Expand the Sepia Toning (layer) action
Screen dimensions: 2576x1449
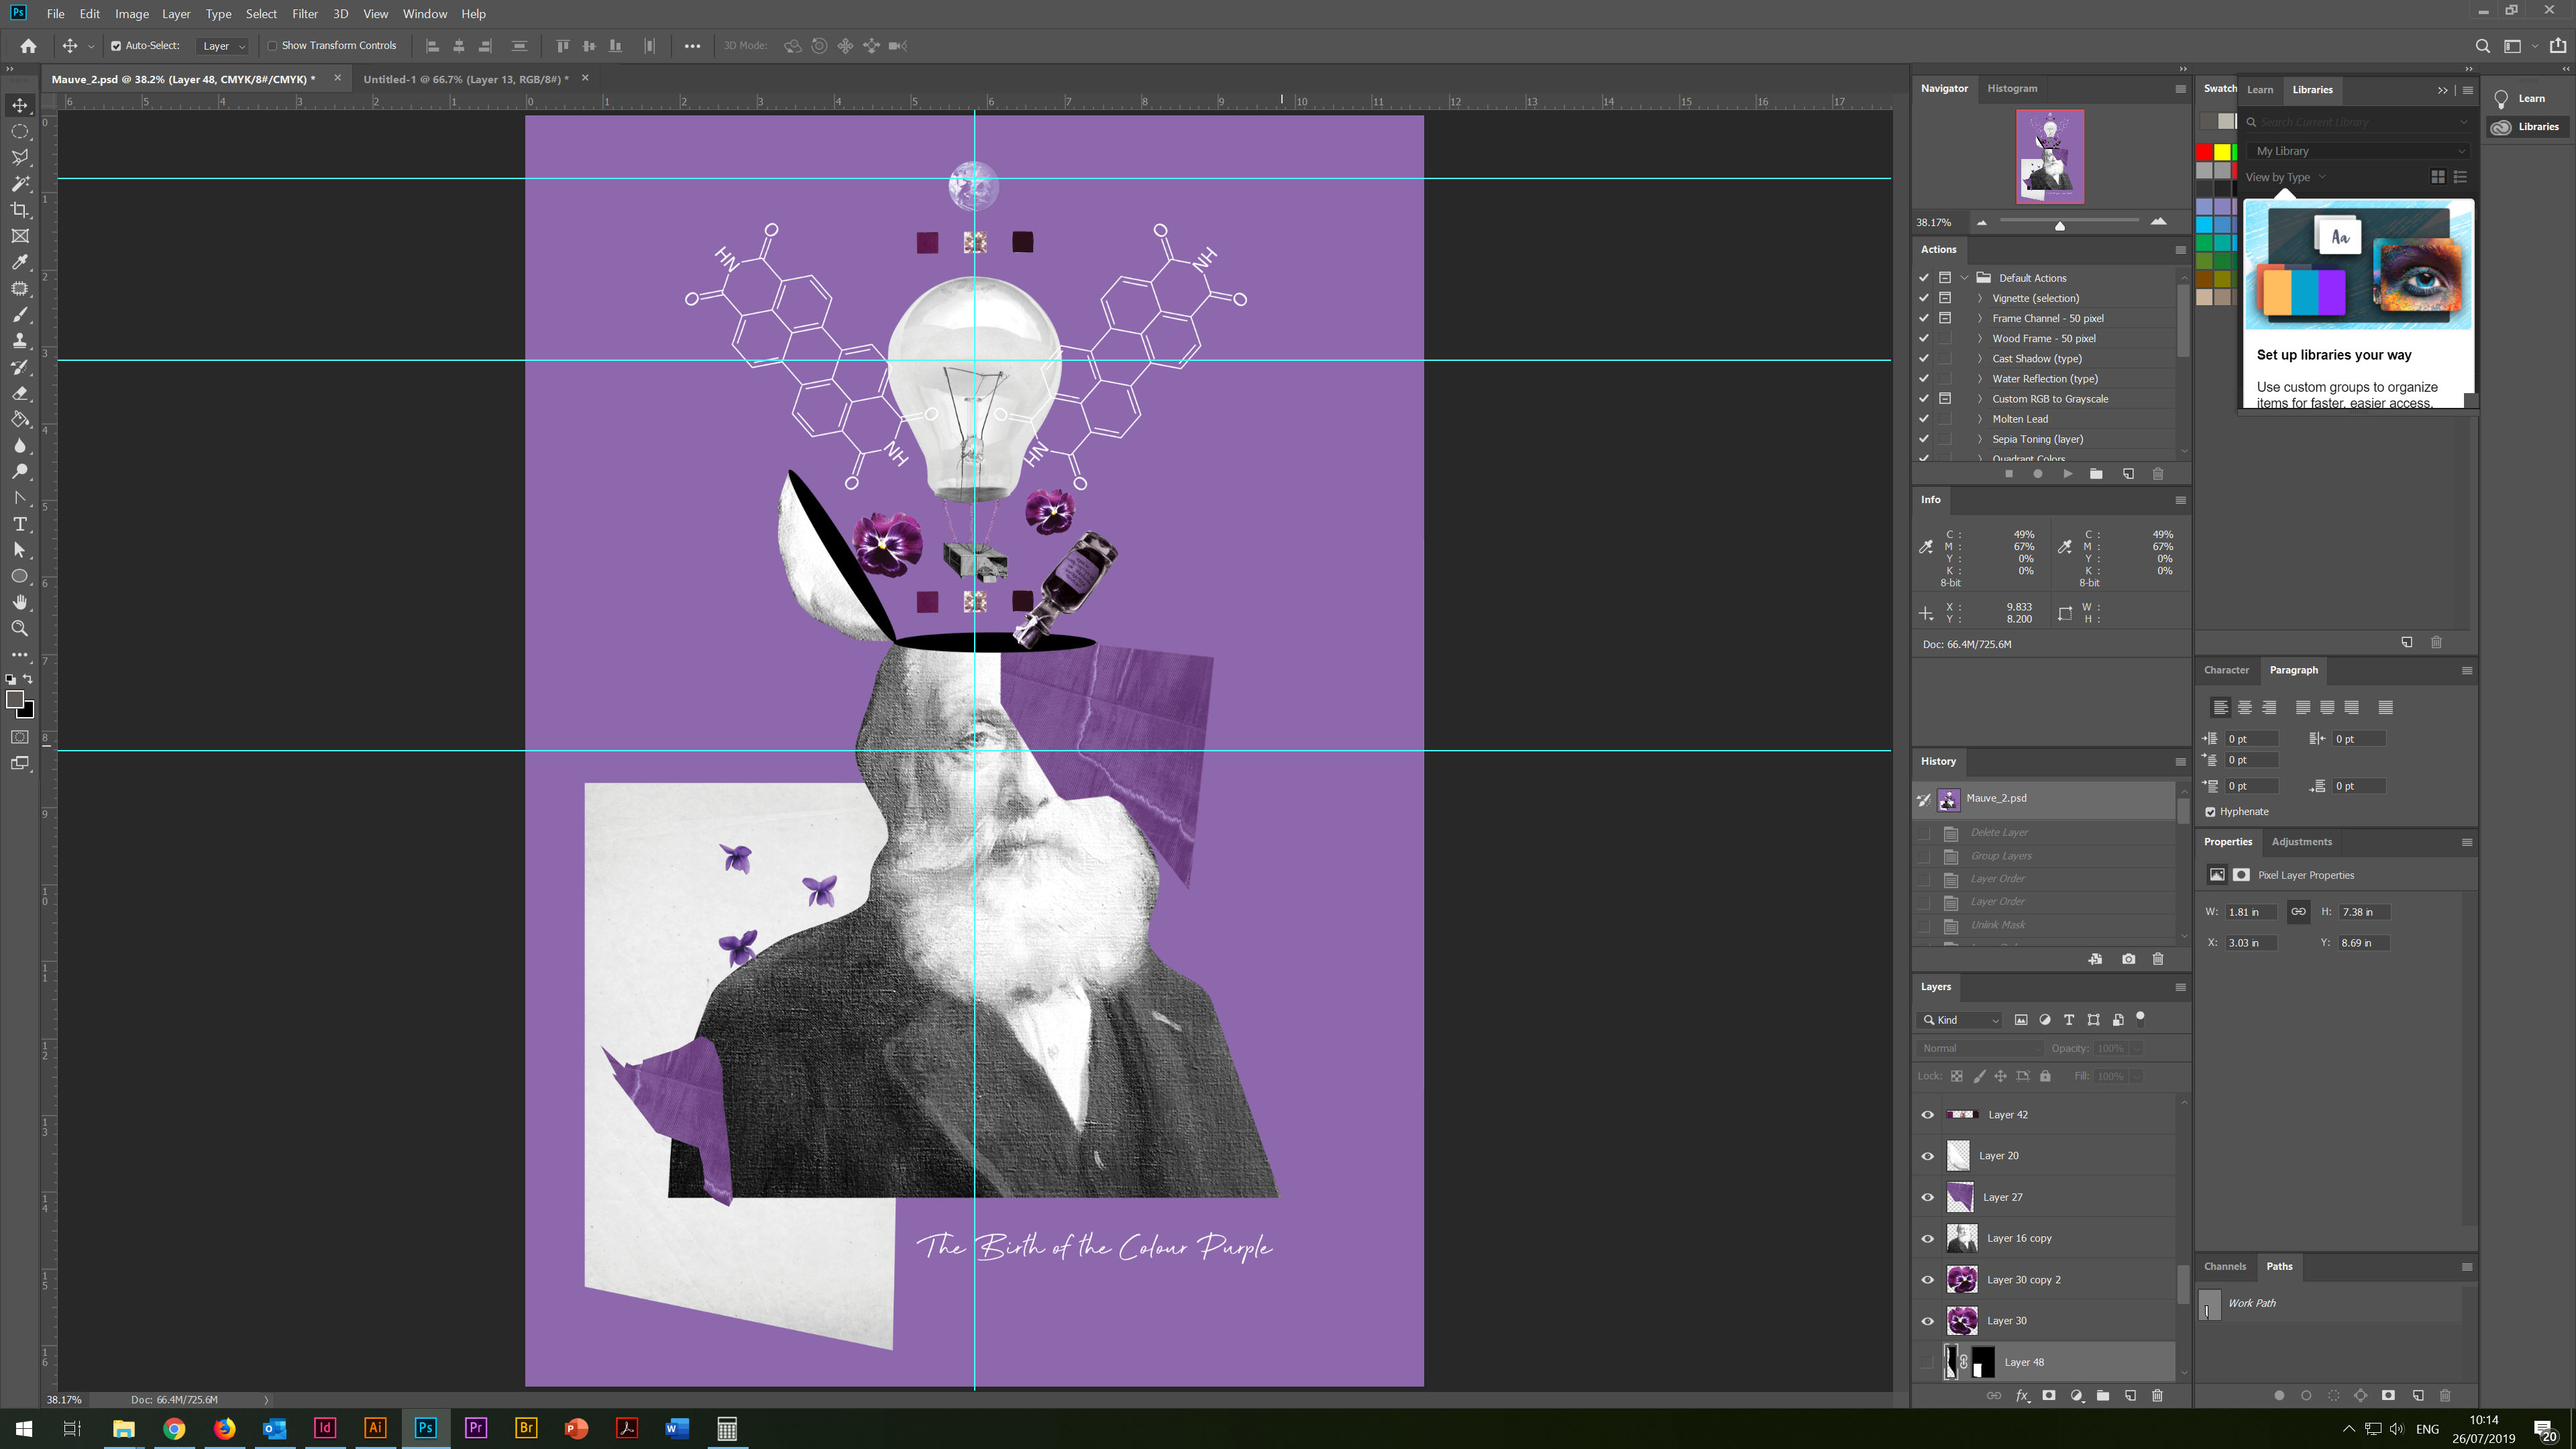point(1979,439)
